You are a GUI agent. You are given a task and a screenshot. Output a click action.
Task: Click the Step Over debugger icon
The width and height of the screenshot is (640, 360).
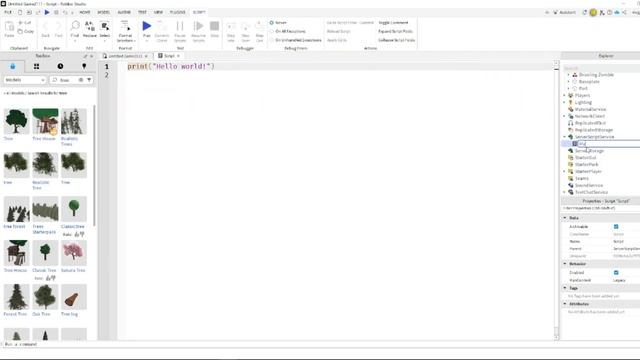coord(245,27)
